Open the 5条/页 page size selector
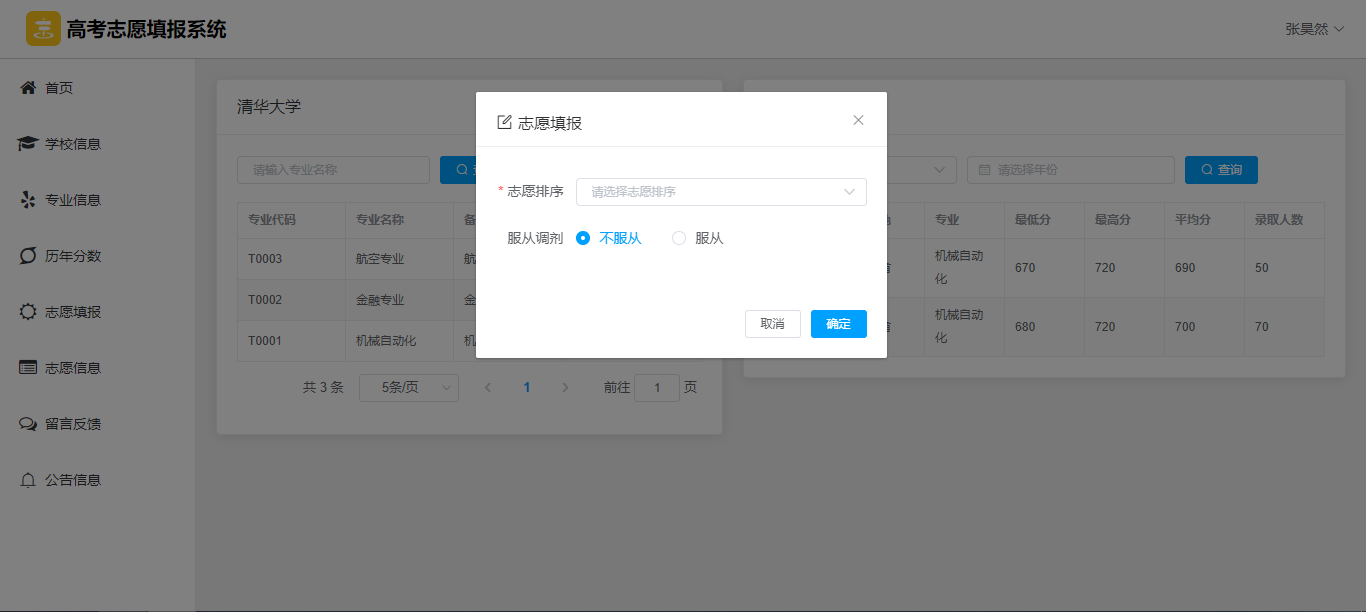 coord(408,388)
